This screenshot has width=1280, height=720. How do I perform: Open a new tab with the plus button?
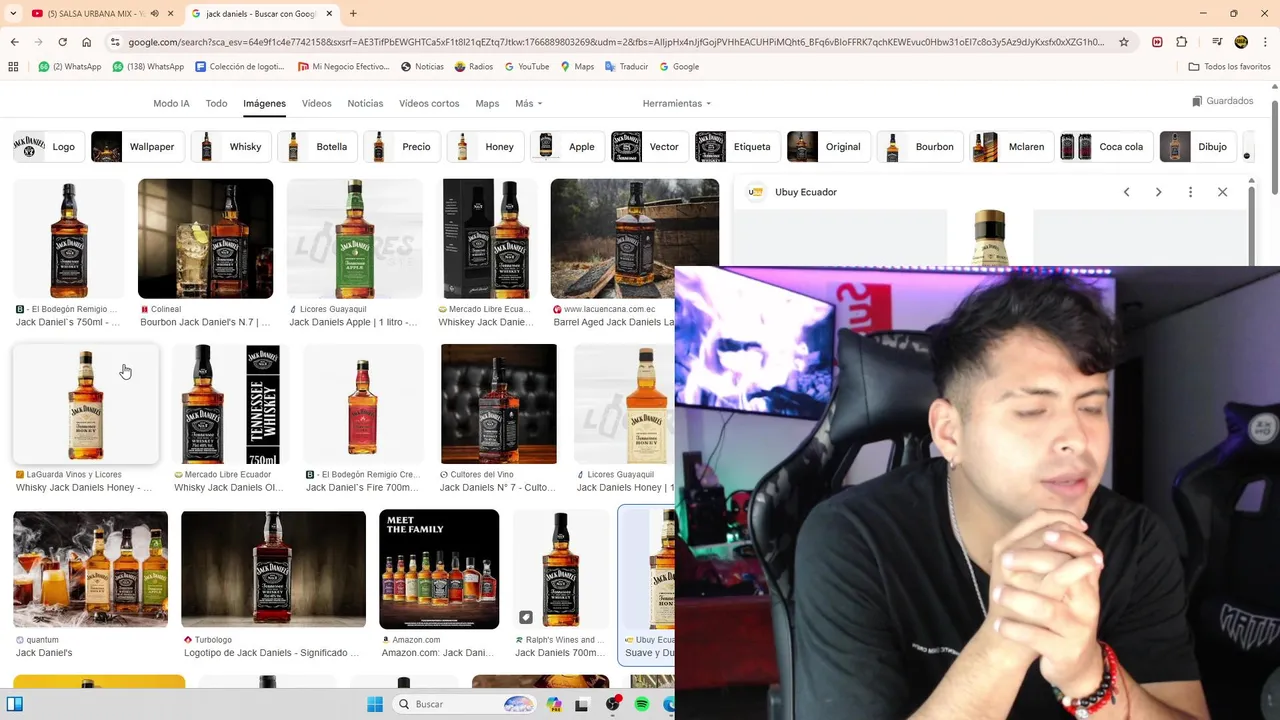coord(353,14)
